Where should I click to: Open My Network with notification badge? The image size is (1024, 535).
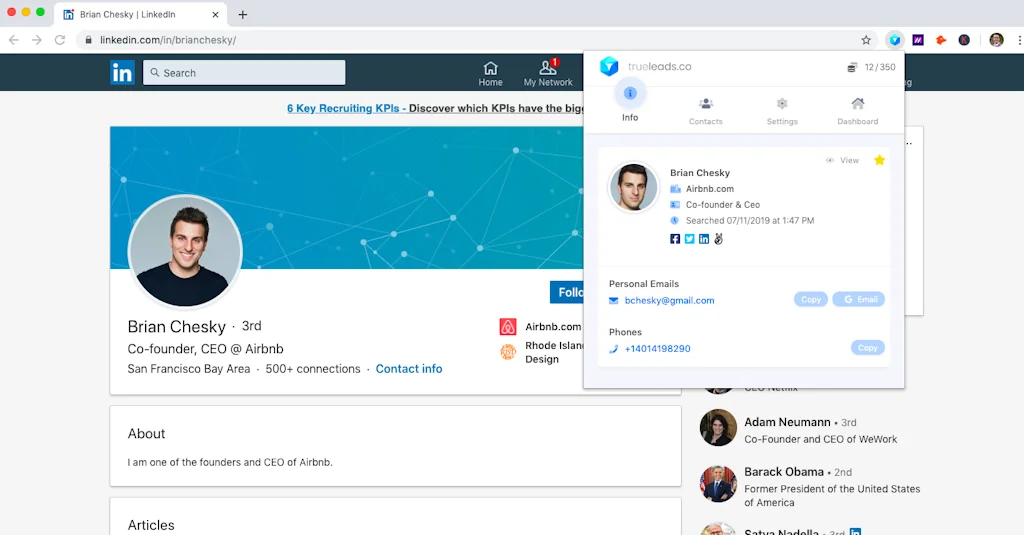coord(548,73)
